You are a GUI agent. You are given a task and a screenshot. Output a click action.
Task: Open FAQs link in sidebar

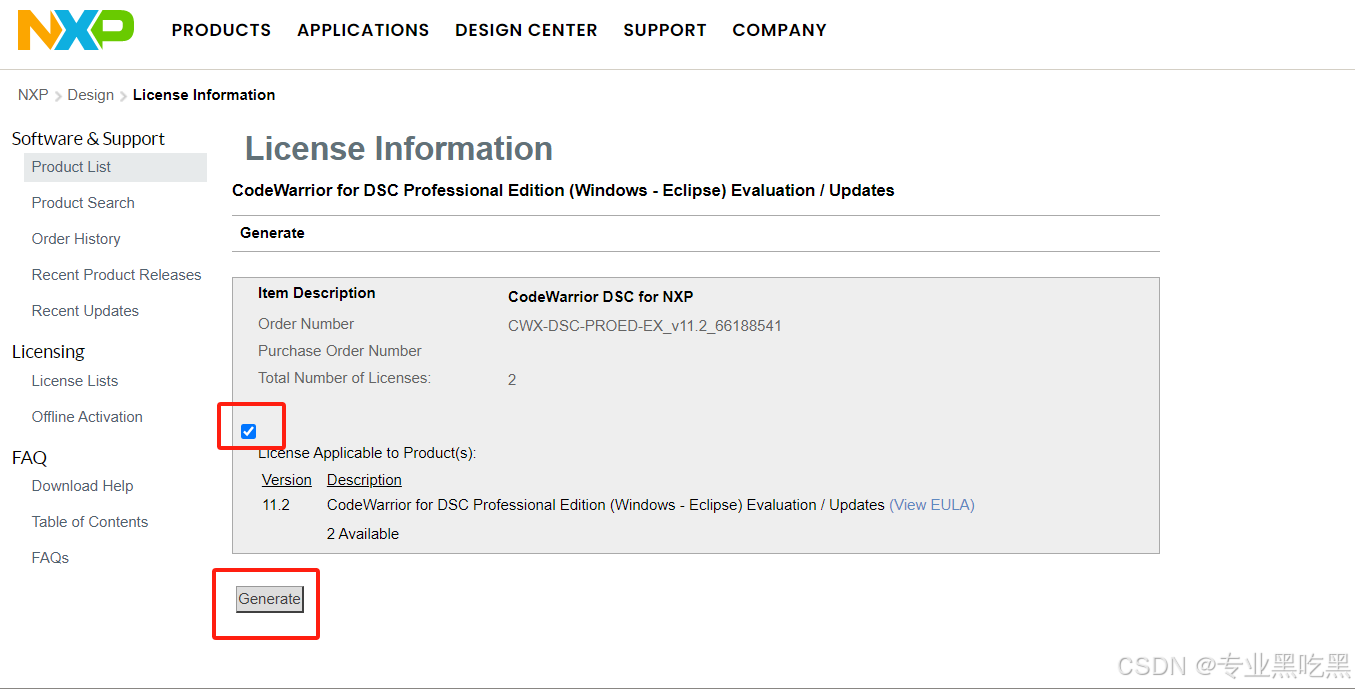(x=50, y=558)
